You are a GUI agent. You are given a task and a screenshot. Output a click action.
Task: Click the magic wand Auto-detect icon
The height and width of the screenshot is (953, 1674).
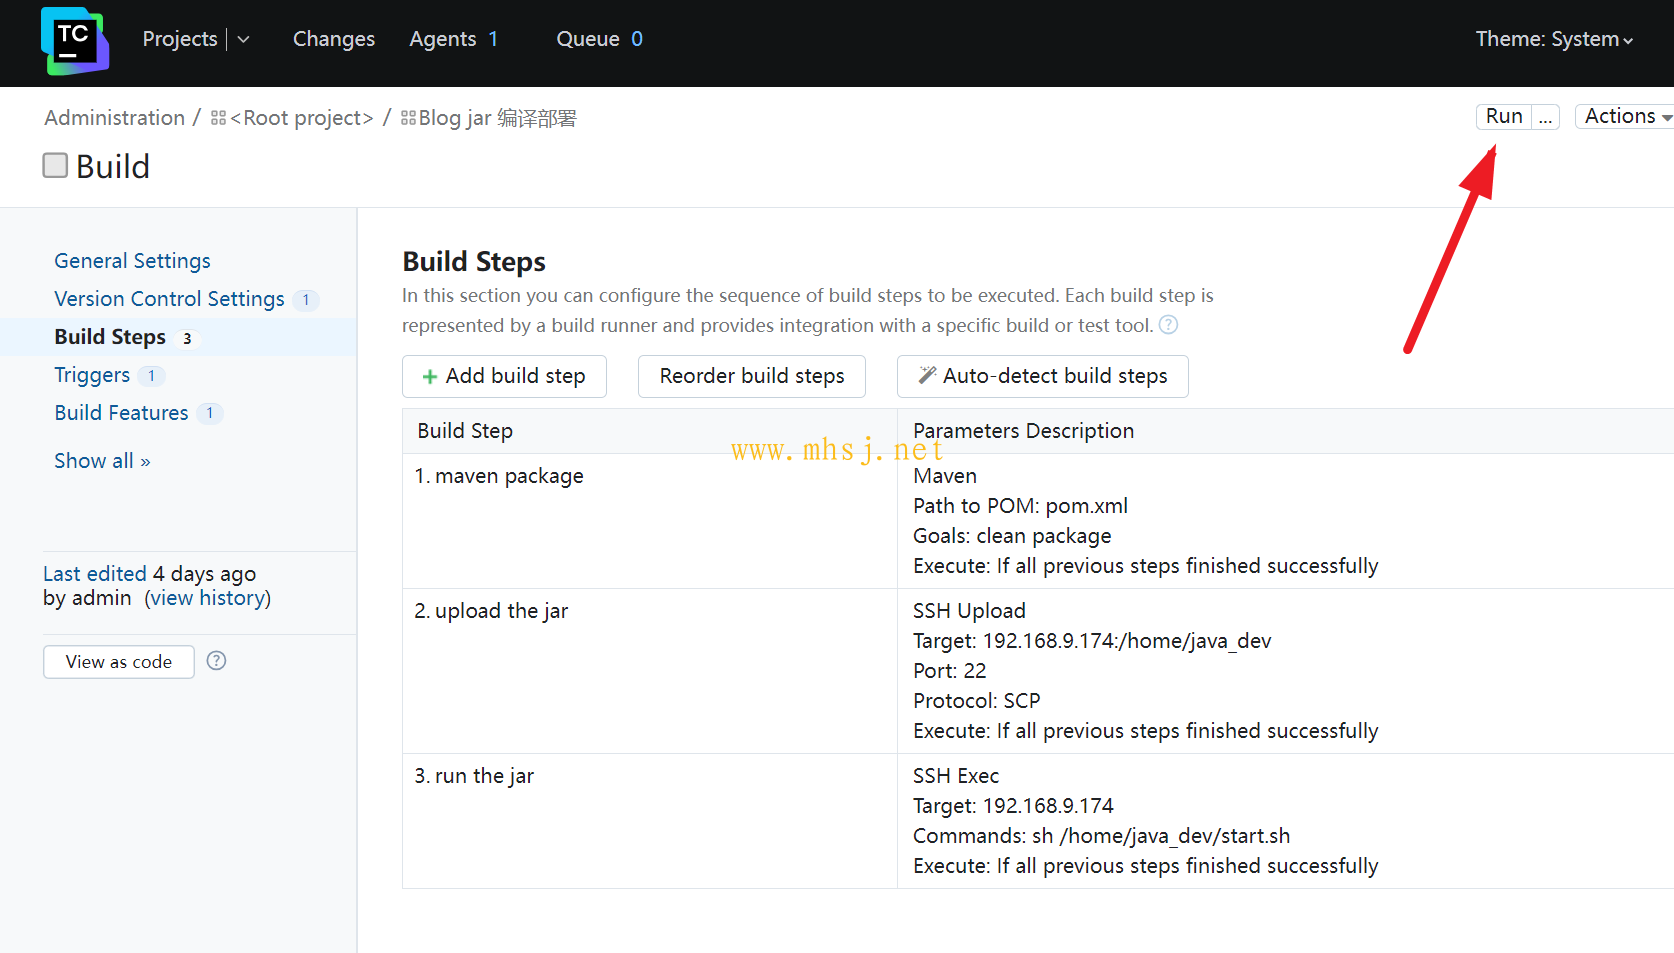(927, 375)
